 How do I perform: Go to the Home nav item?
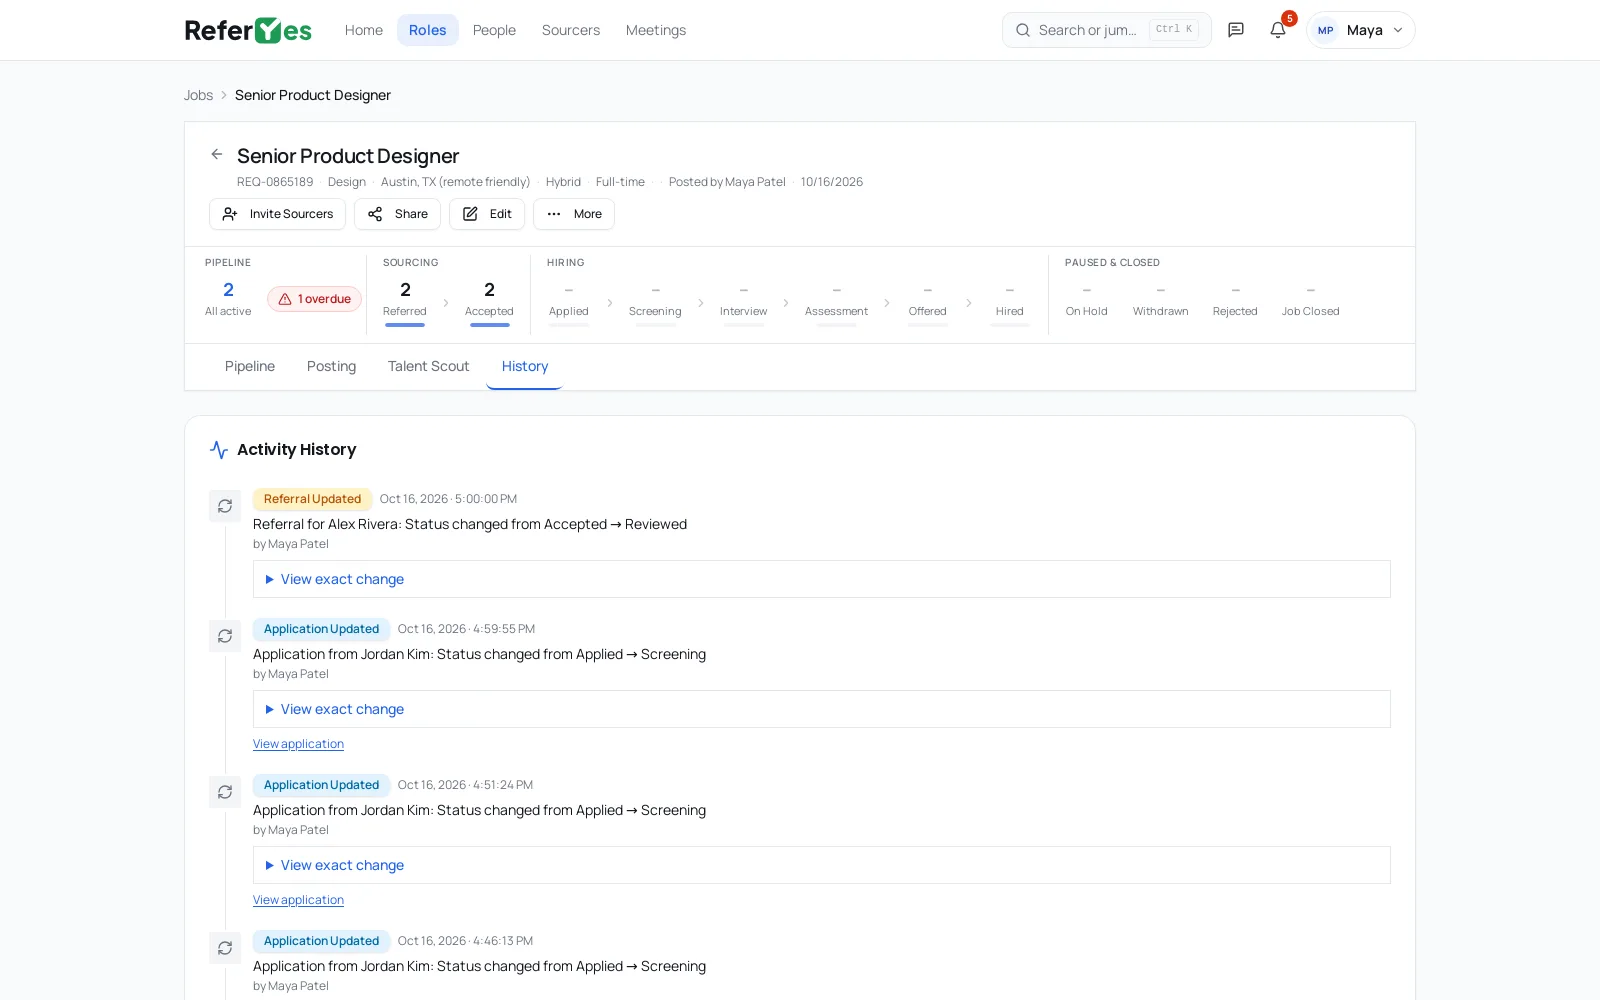[x=364, y=30]
